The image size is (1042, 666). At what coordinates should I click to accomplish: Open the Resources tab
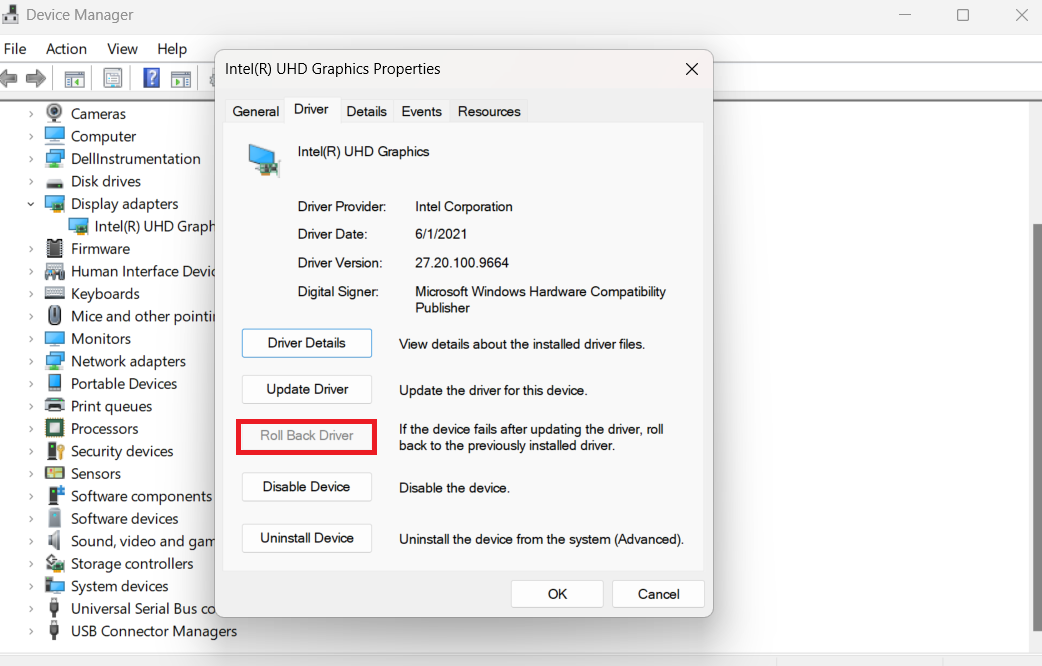pyautogui.click(x=489, y=111)
